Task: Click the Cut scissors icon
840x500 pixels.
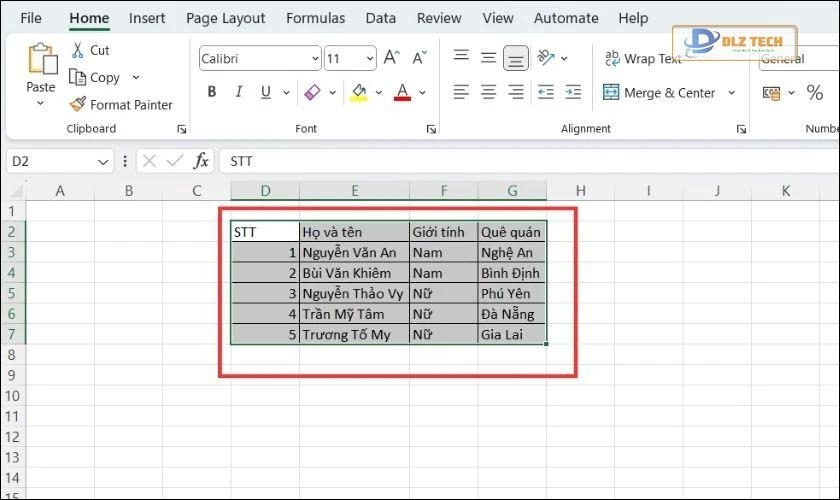Action: coord(78,51)
